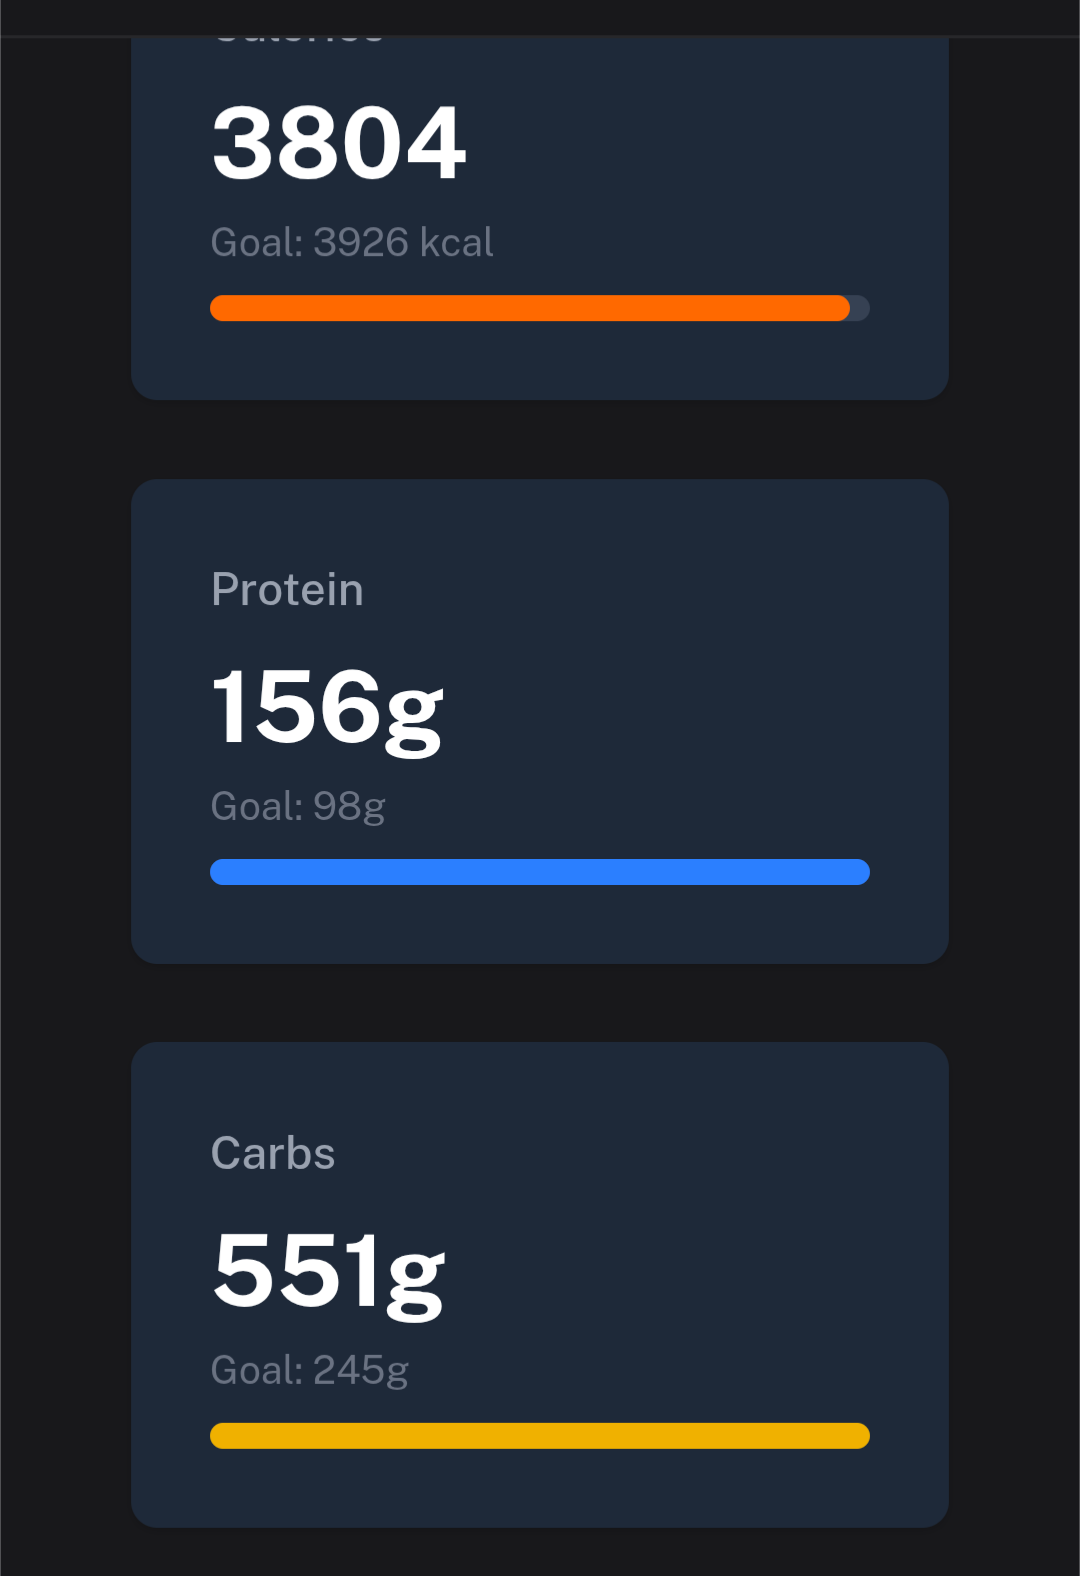Click the unfilled gray end of calories bar
The image size is (1080, 1576).
coord(860,308)
